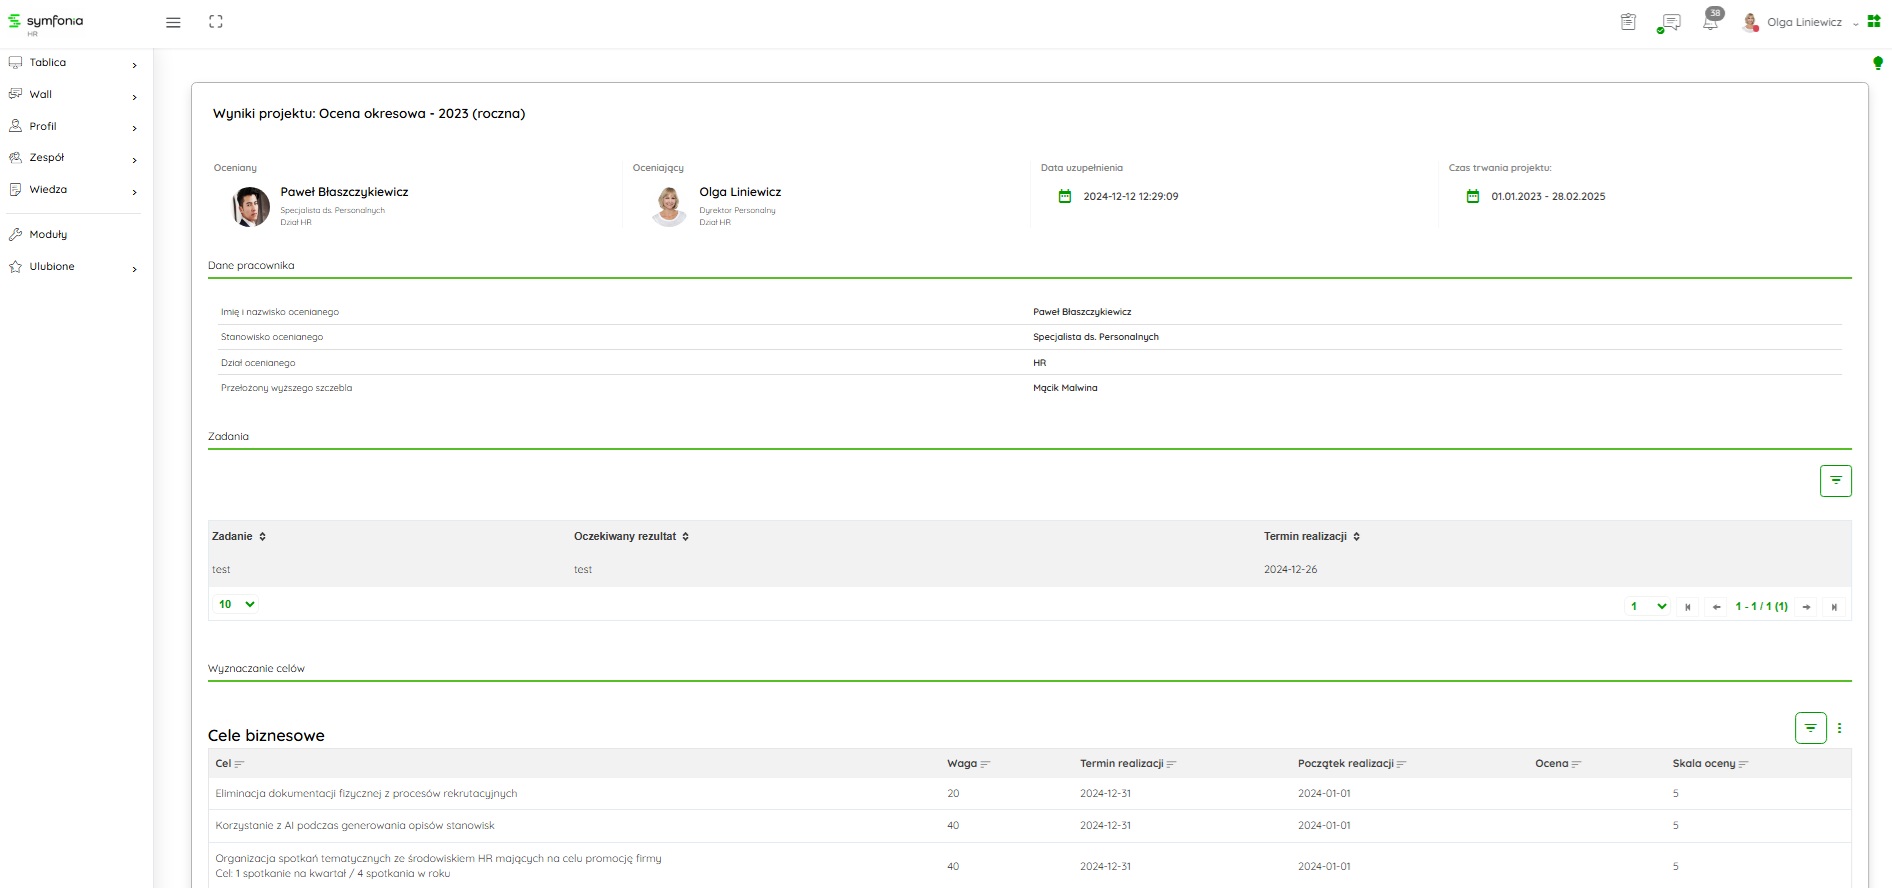Open the notifications bell
The width and height of the screenshot is (1892, 888).
(1710, 22)
